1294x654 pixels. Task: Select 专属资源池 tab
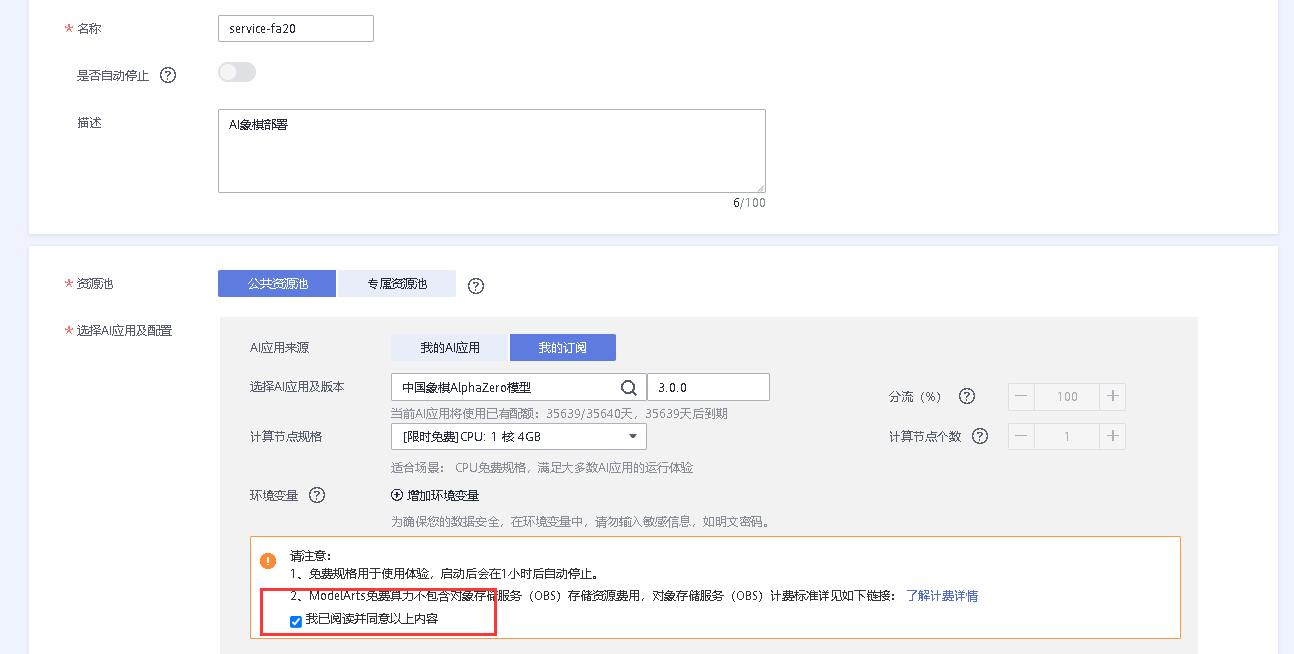coord(397,284)
